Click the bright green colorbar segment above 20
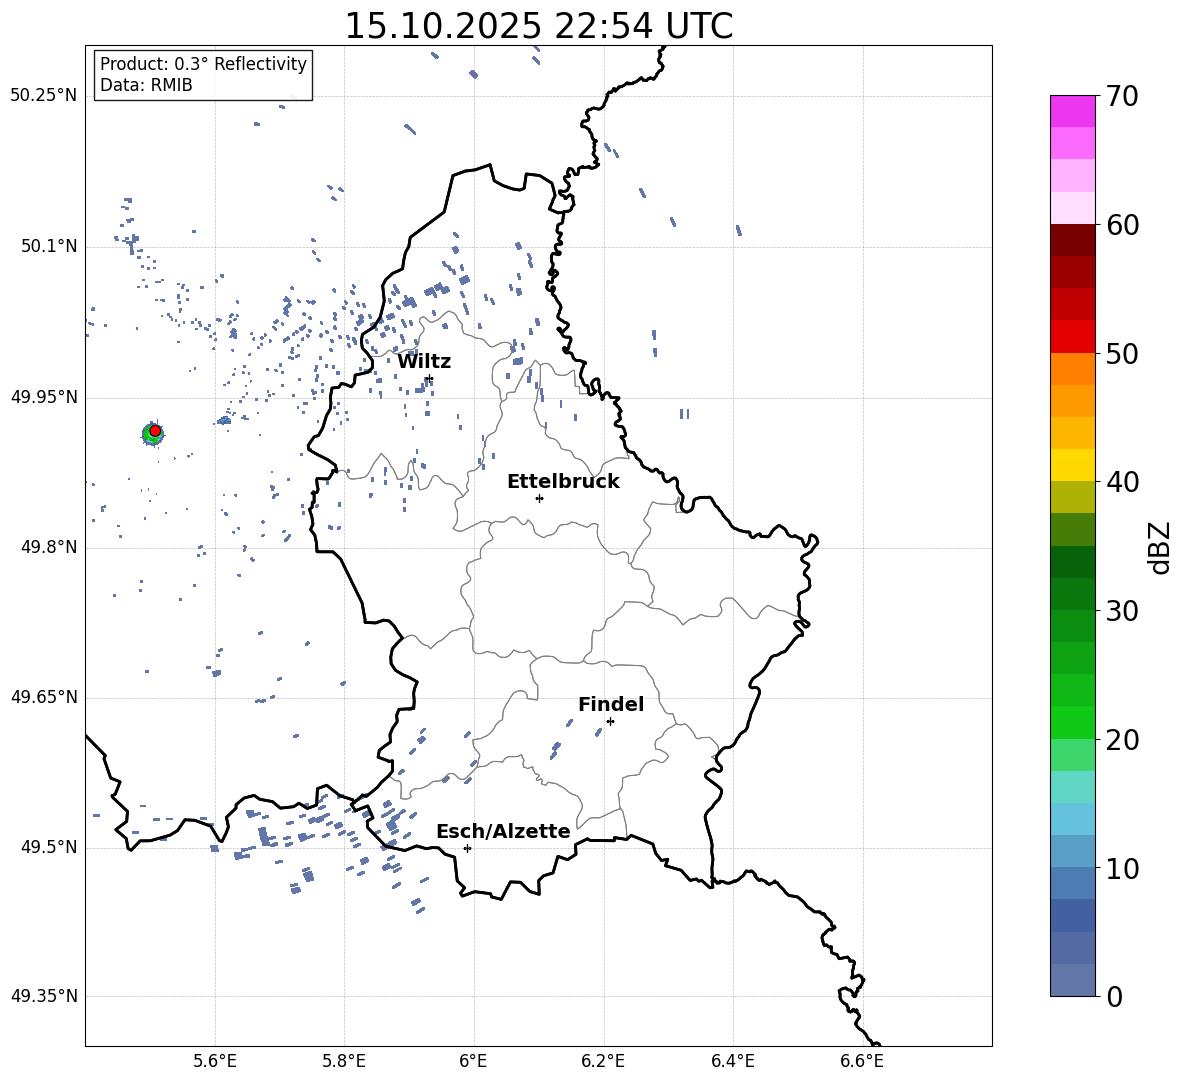 (x=1073, y=722)
